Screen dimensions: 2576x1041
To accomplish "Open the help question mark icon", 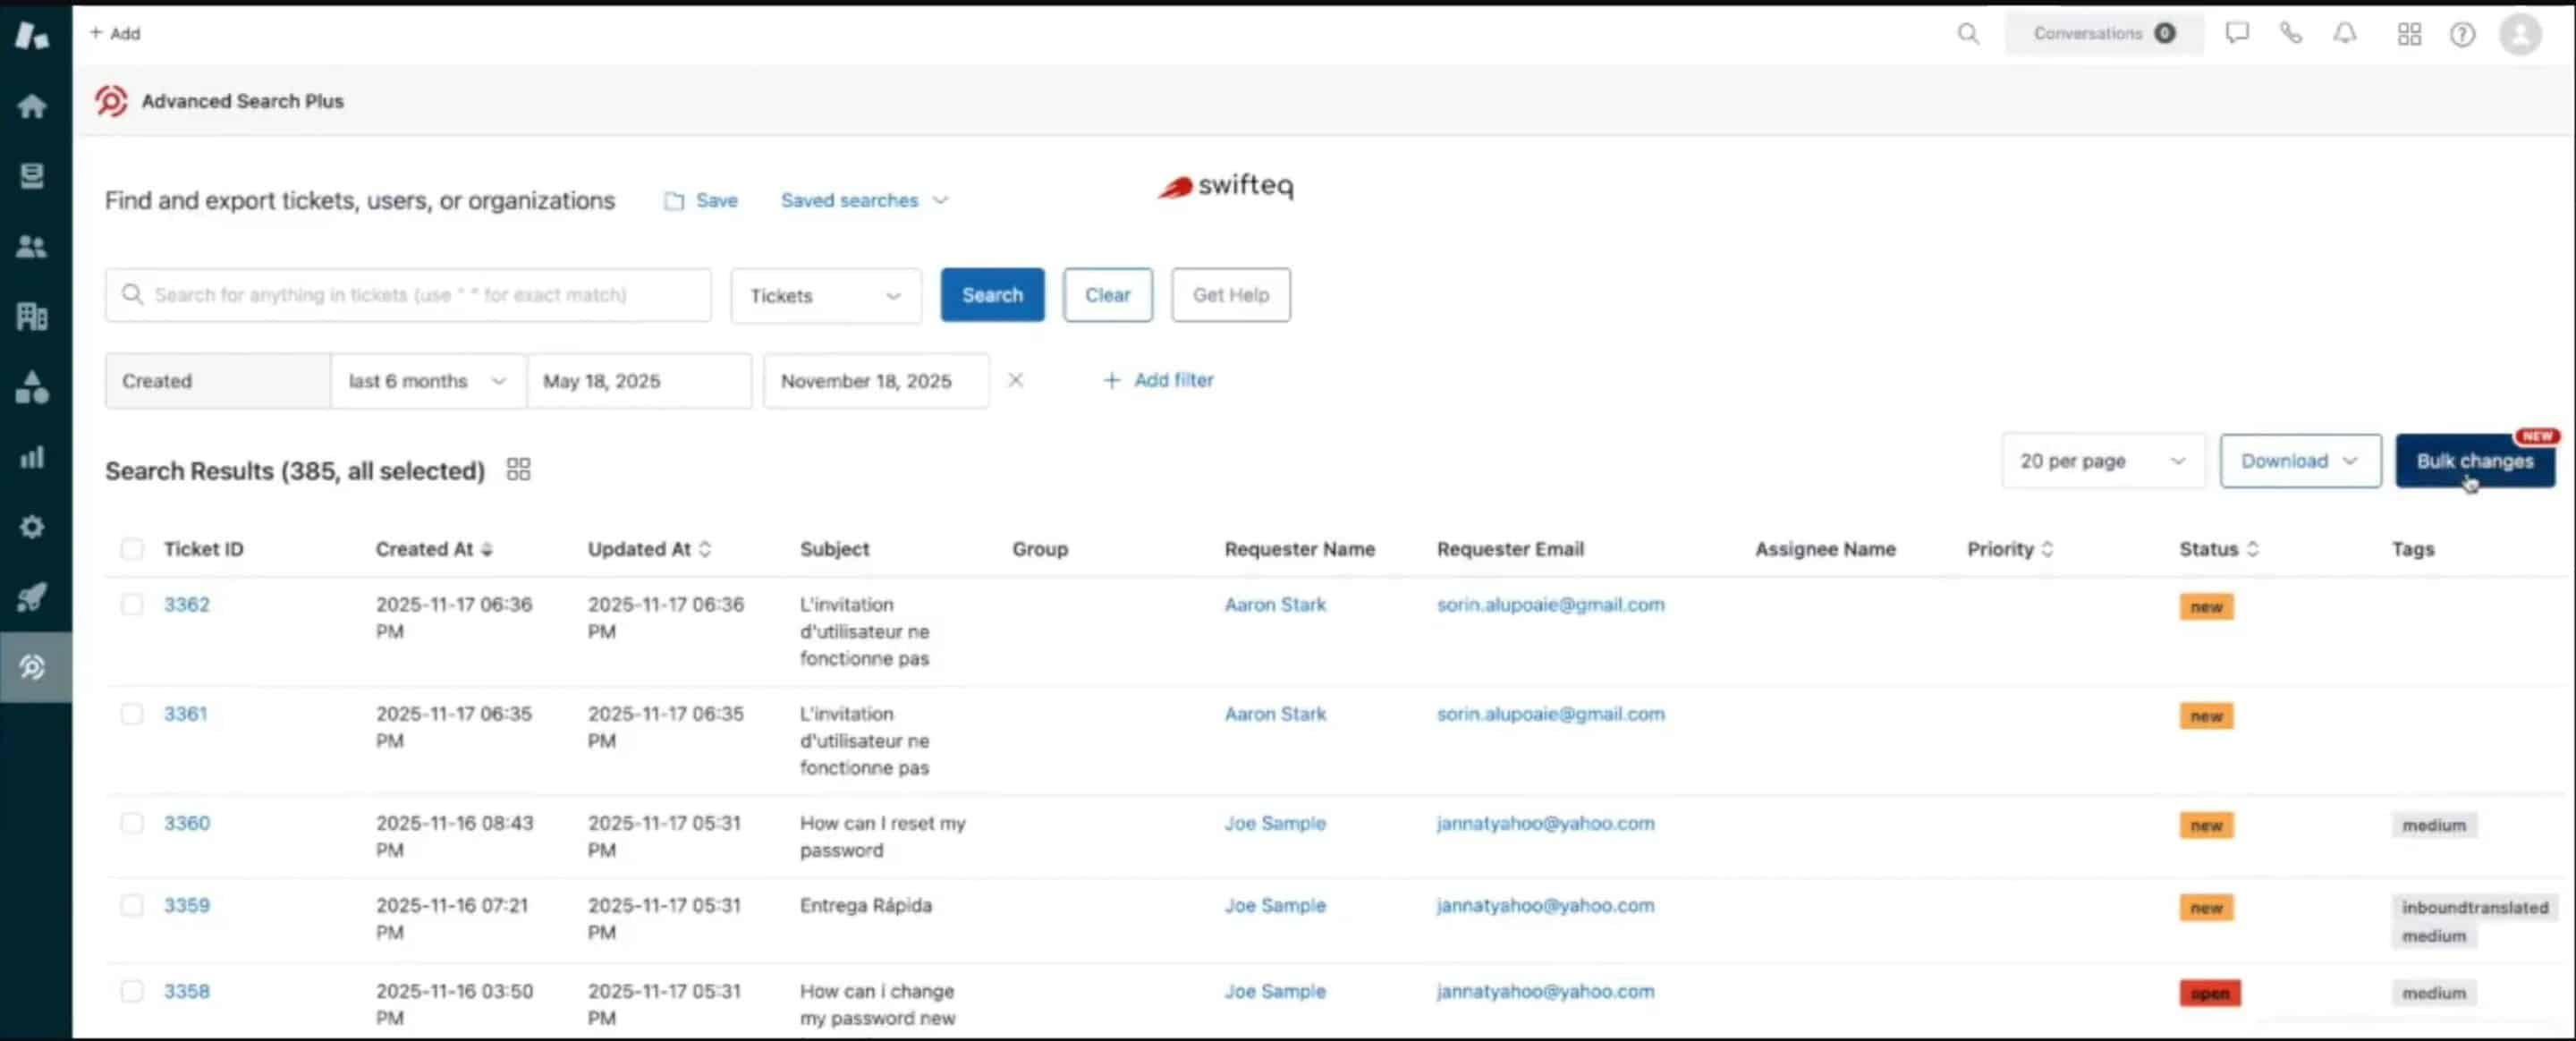I will pos(2462,35).
